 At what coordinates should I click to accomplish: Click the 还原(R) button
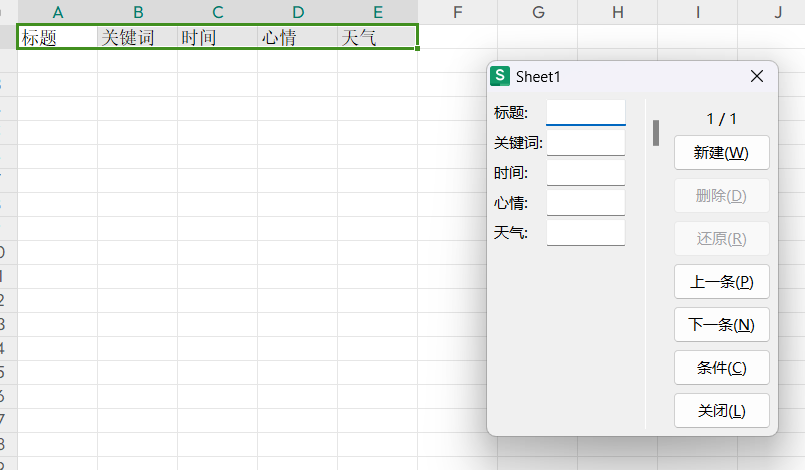tap(721, 239)
